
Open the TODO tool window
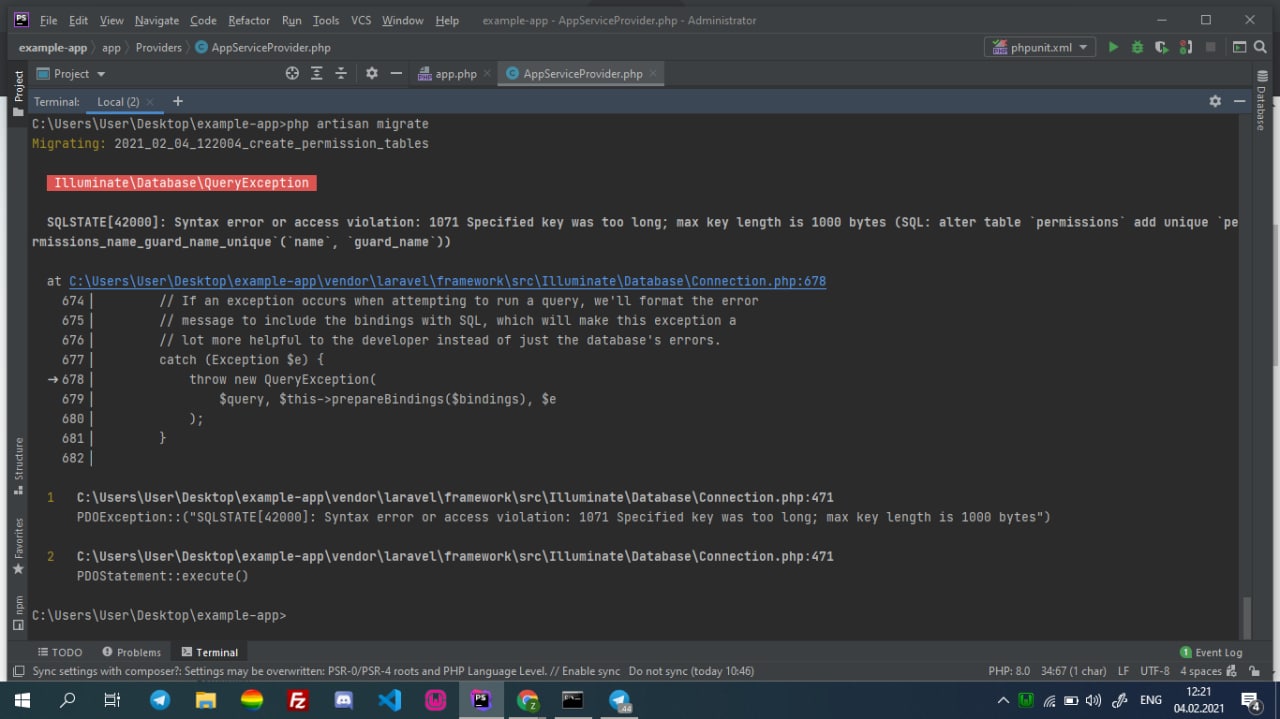[60, 652]
